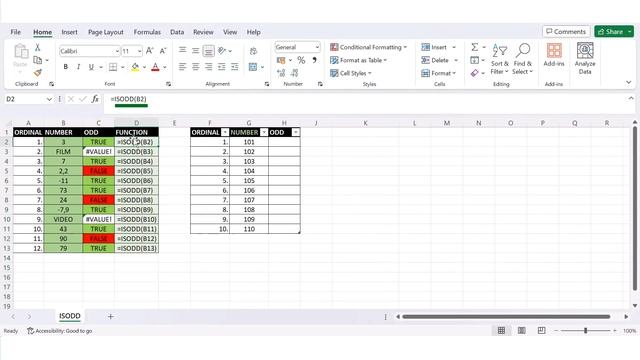The image size is (640, 360).
Task: Open the ORDINAL column filter dropdown
Action: click(225, 133)
